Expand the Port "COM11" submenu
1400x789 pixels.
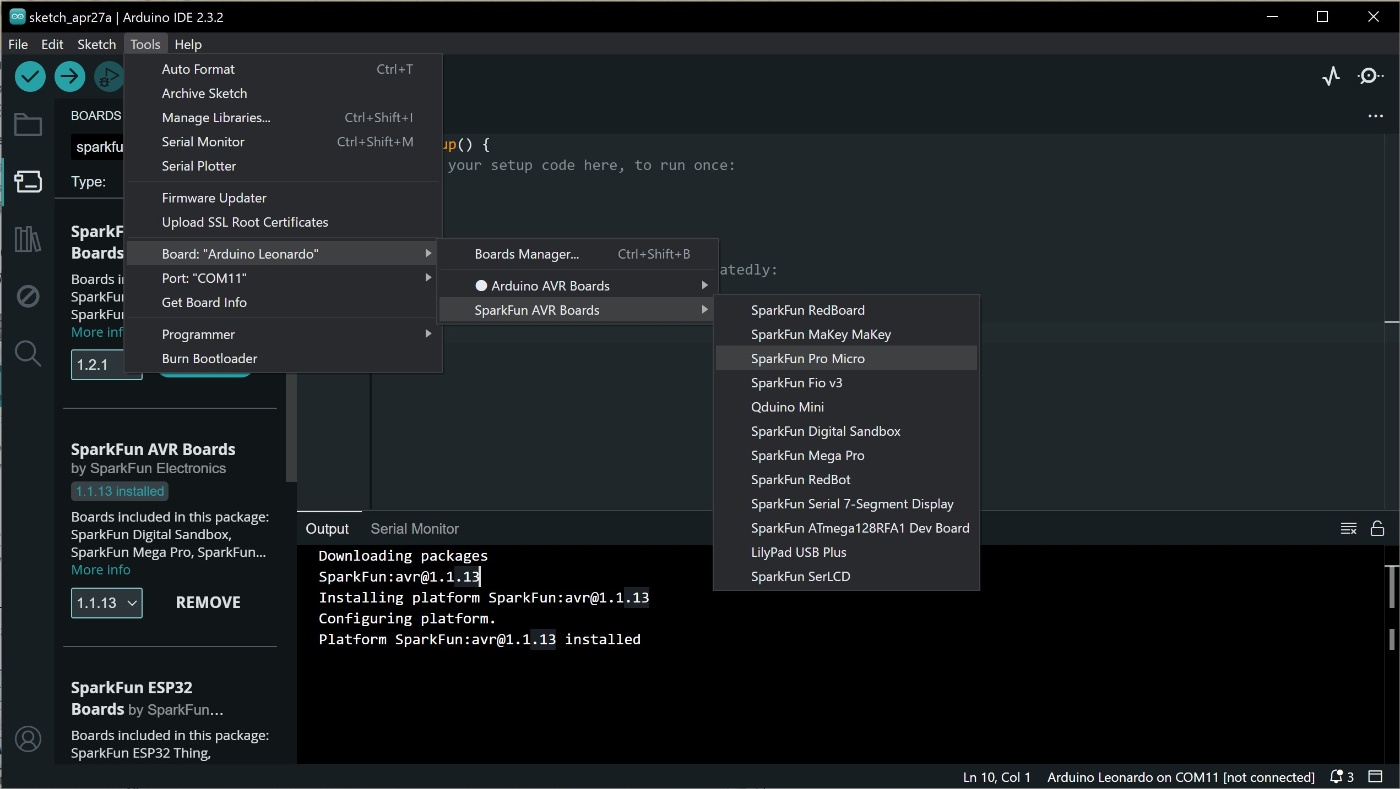click(x=283, y=278)
